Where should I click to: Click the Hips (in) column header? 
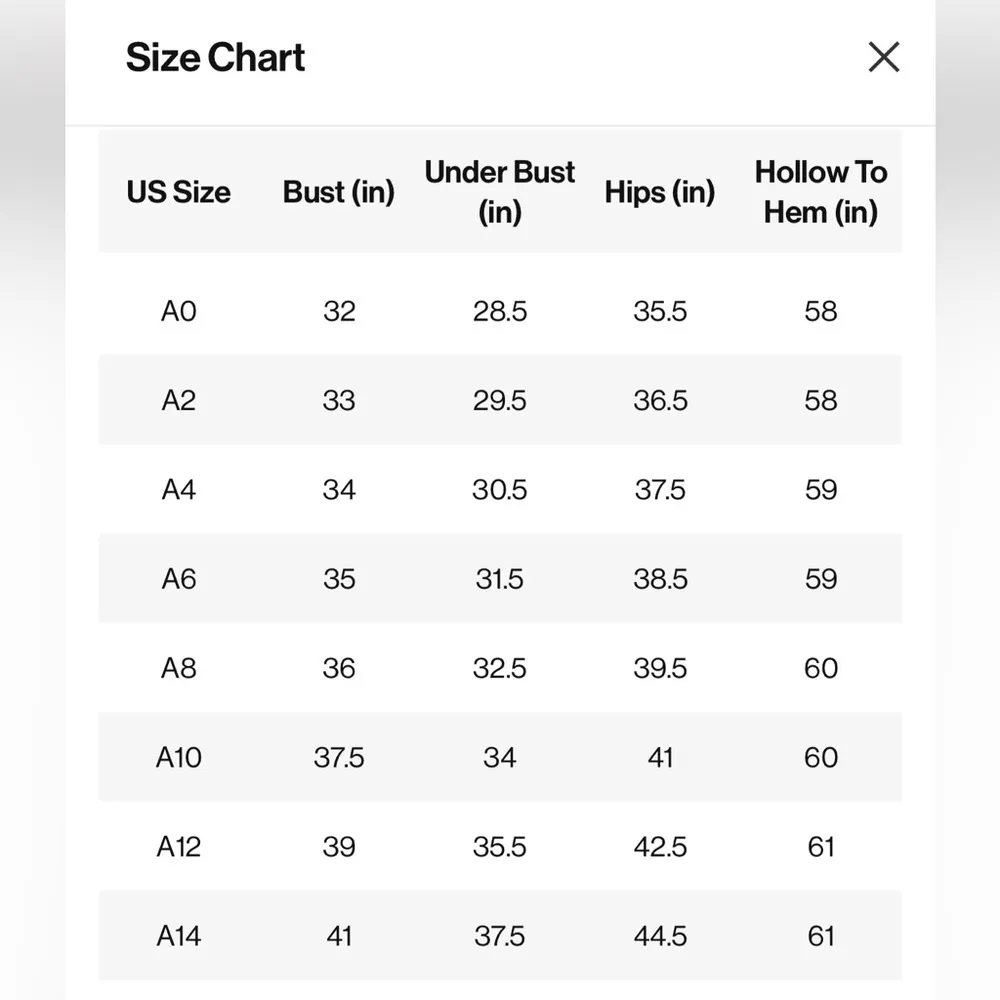pos(660,192)
